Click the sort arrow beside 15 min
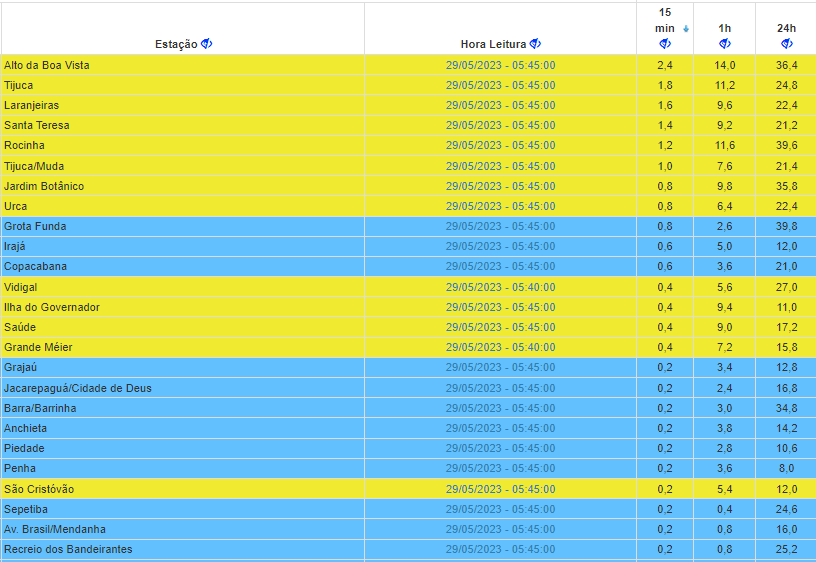 686,29
